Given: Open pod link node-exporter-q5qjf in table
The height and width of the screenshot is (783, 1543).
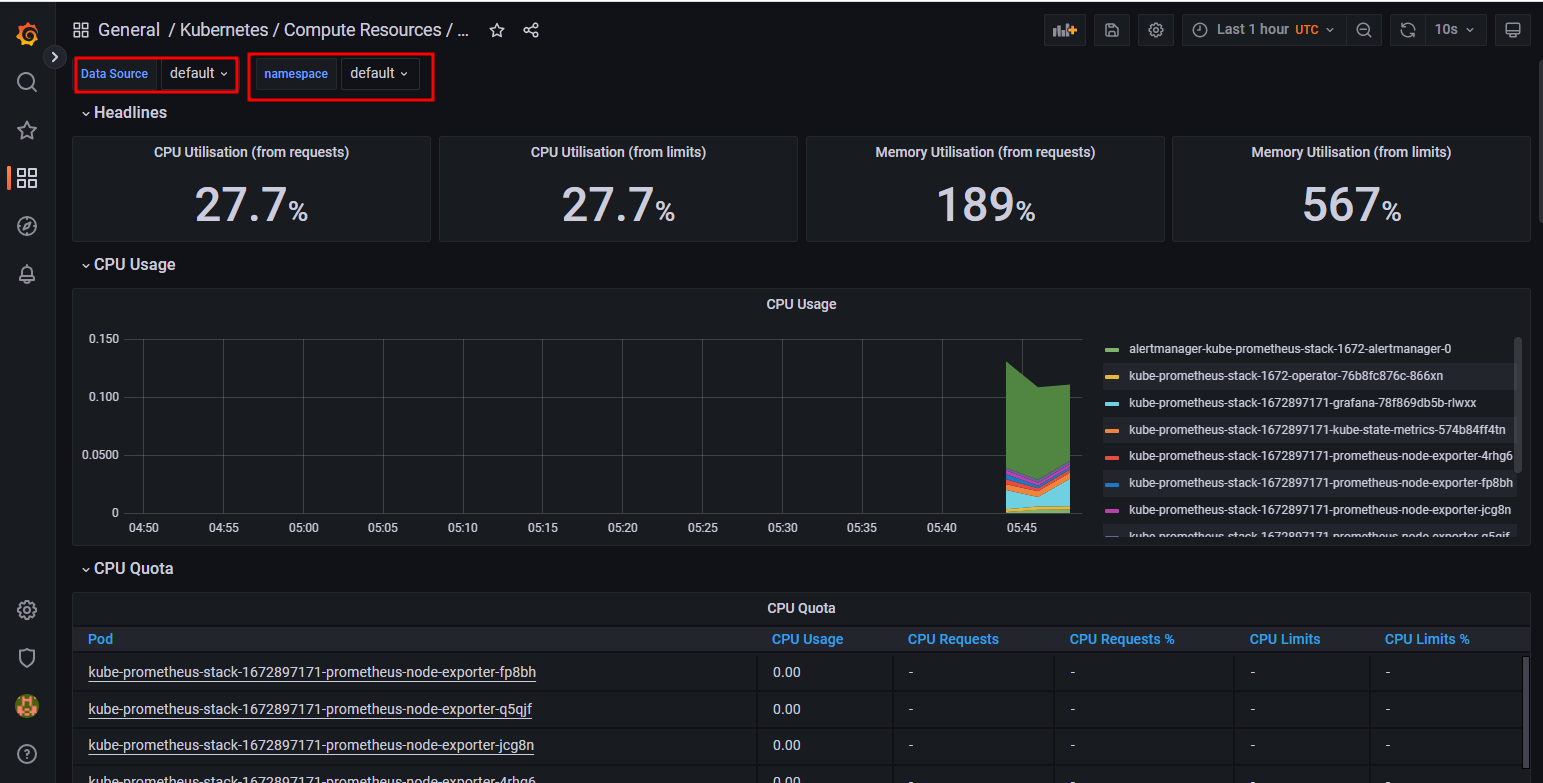Looking at the screenshot, I should click(x=311, y=709).
